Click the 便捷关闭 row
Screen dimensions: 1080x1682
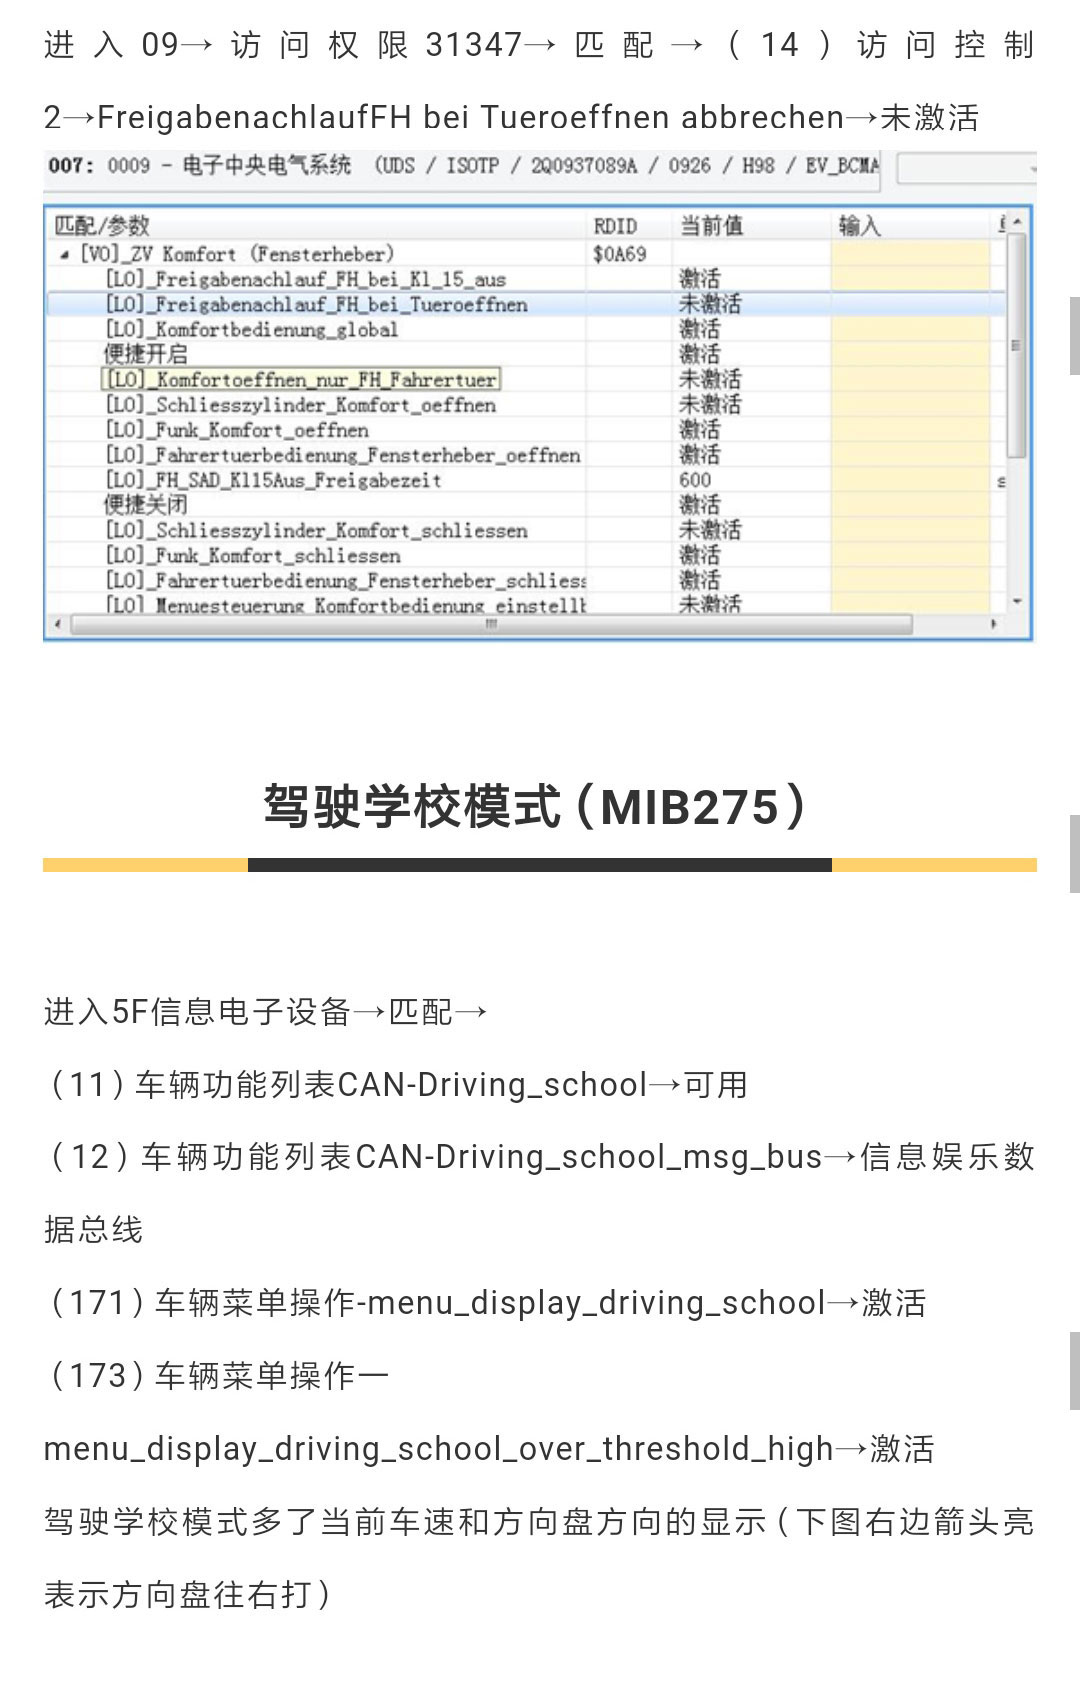525,505
